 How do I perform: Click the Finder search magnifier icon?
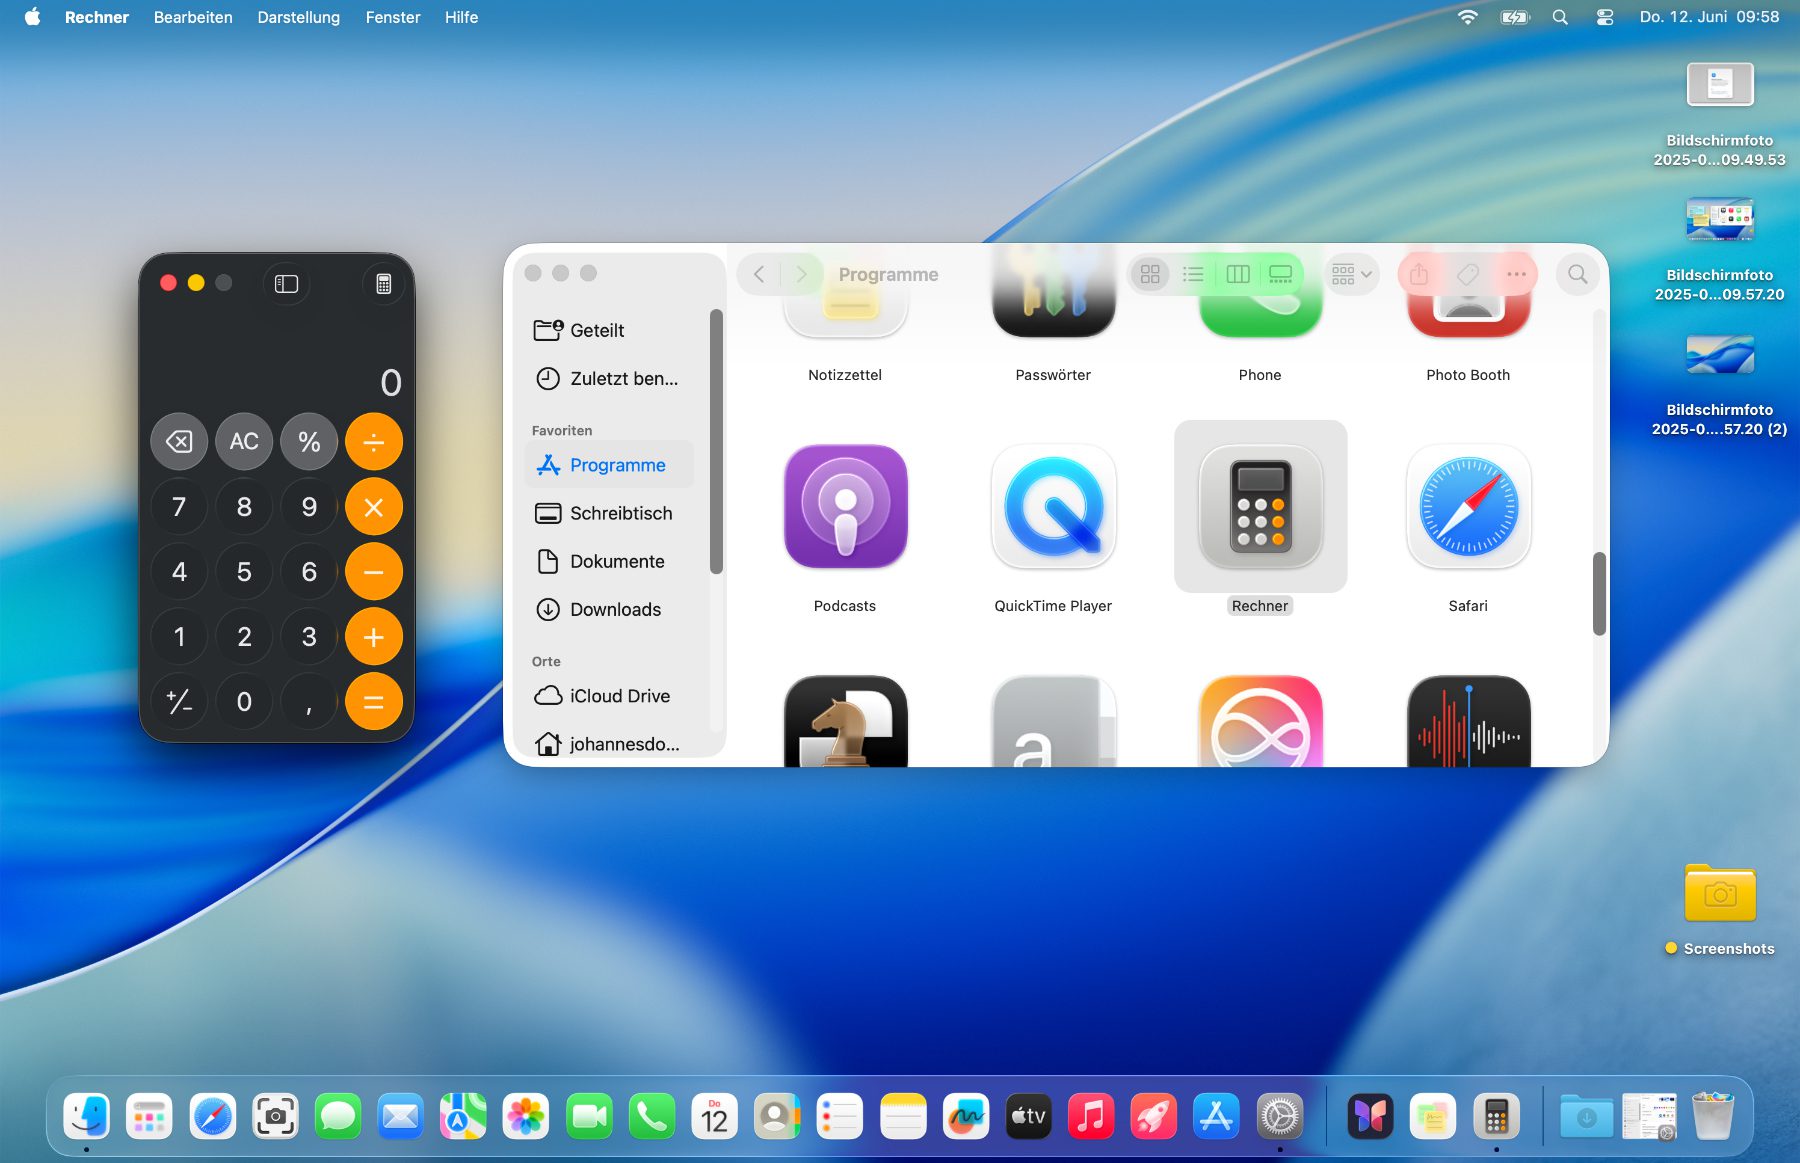click(1577, 274)
